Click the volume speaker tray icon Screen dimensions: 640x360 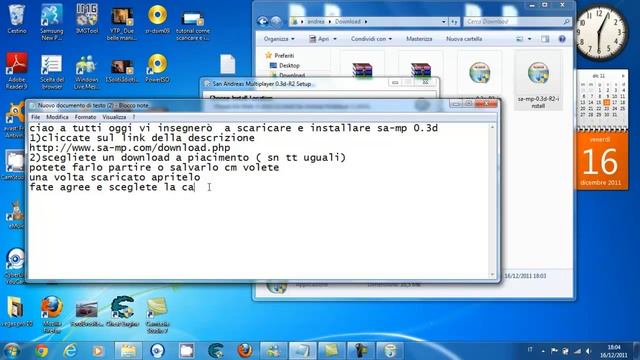[588, 351]
